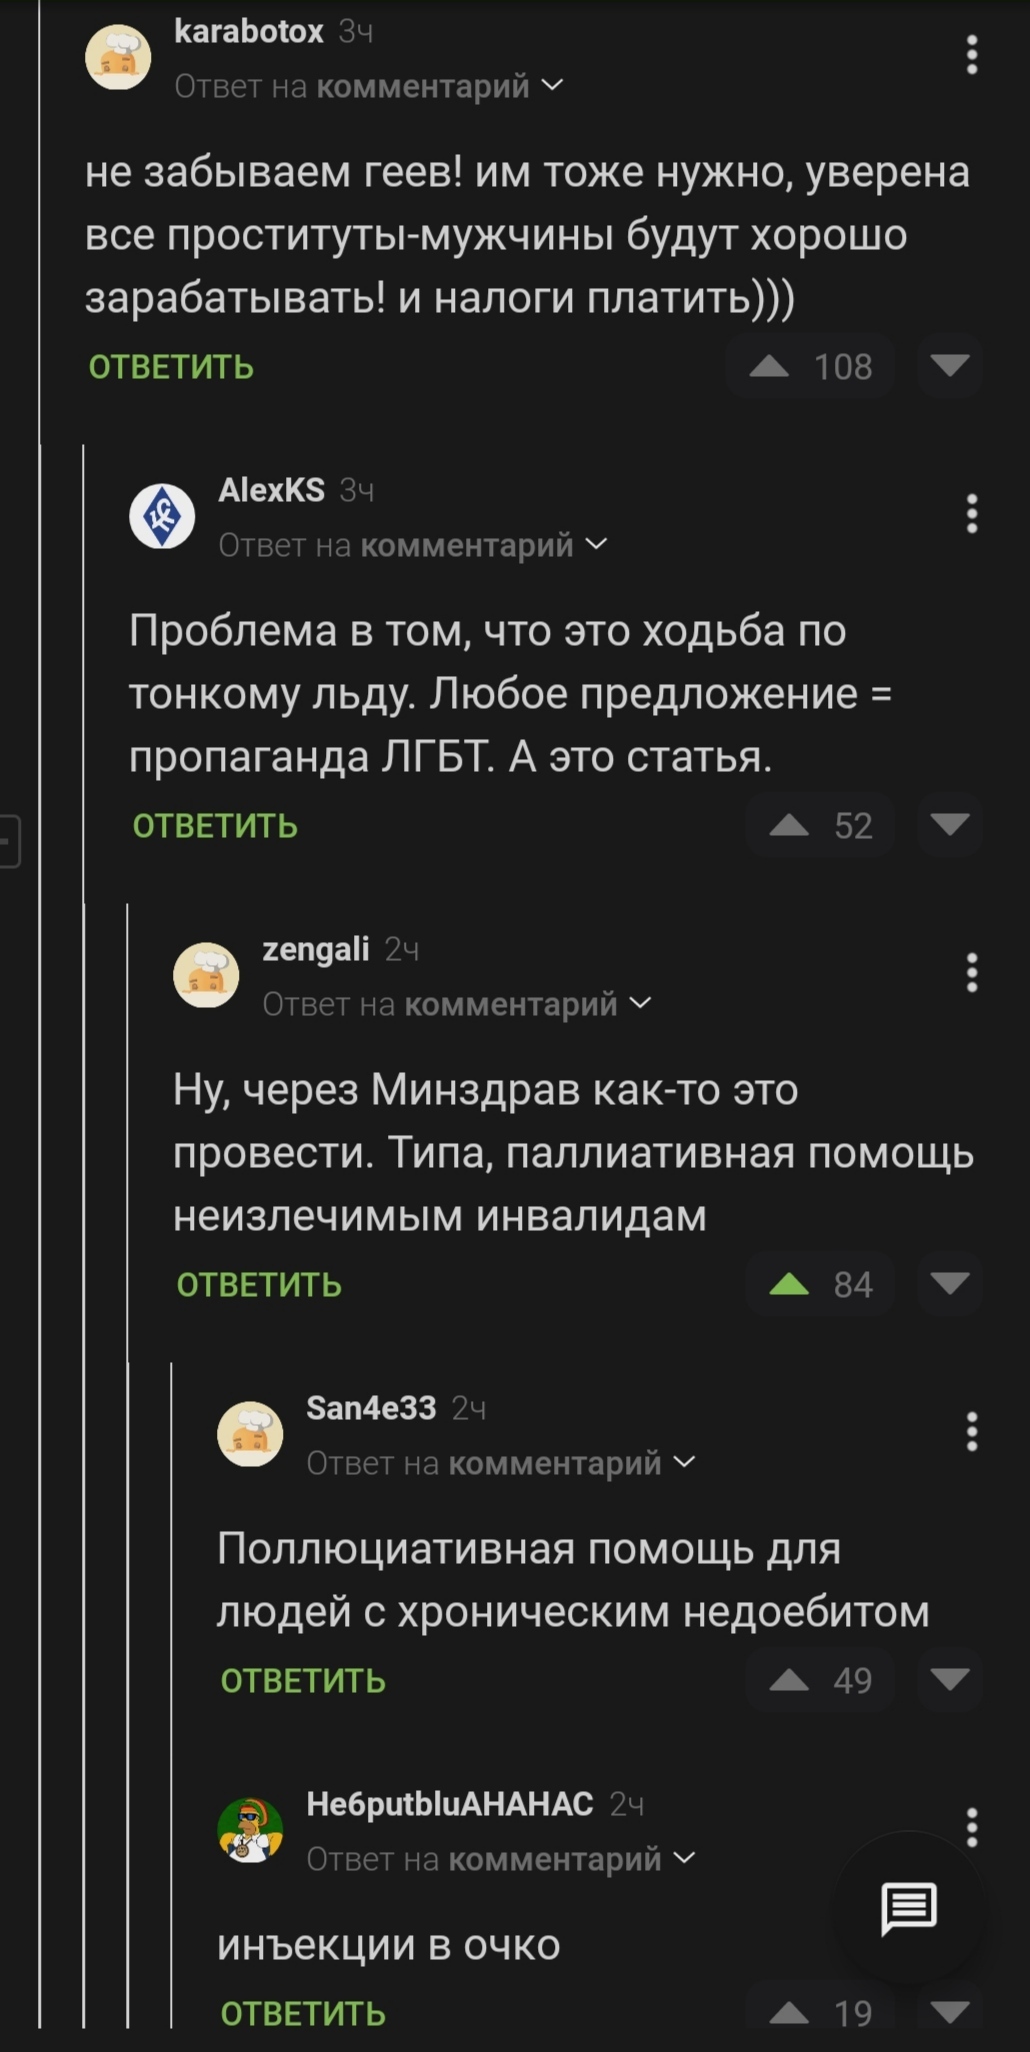The height and width of the screenshot is (2052, 1030).
Task: Reply to San4e33's comment
Action: pos(303,1680)
